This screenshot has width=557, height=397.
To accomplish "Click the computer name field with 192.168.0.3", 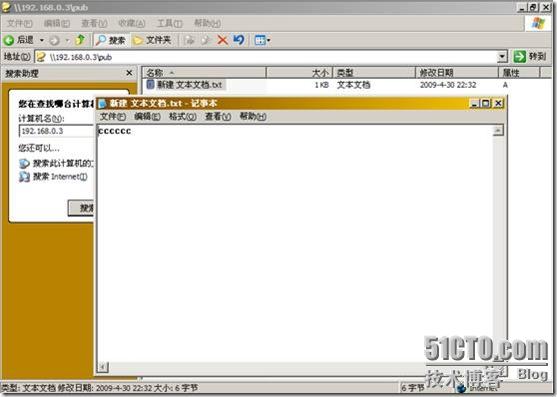I will tap(57, 131).
